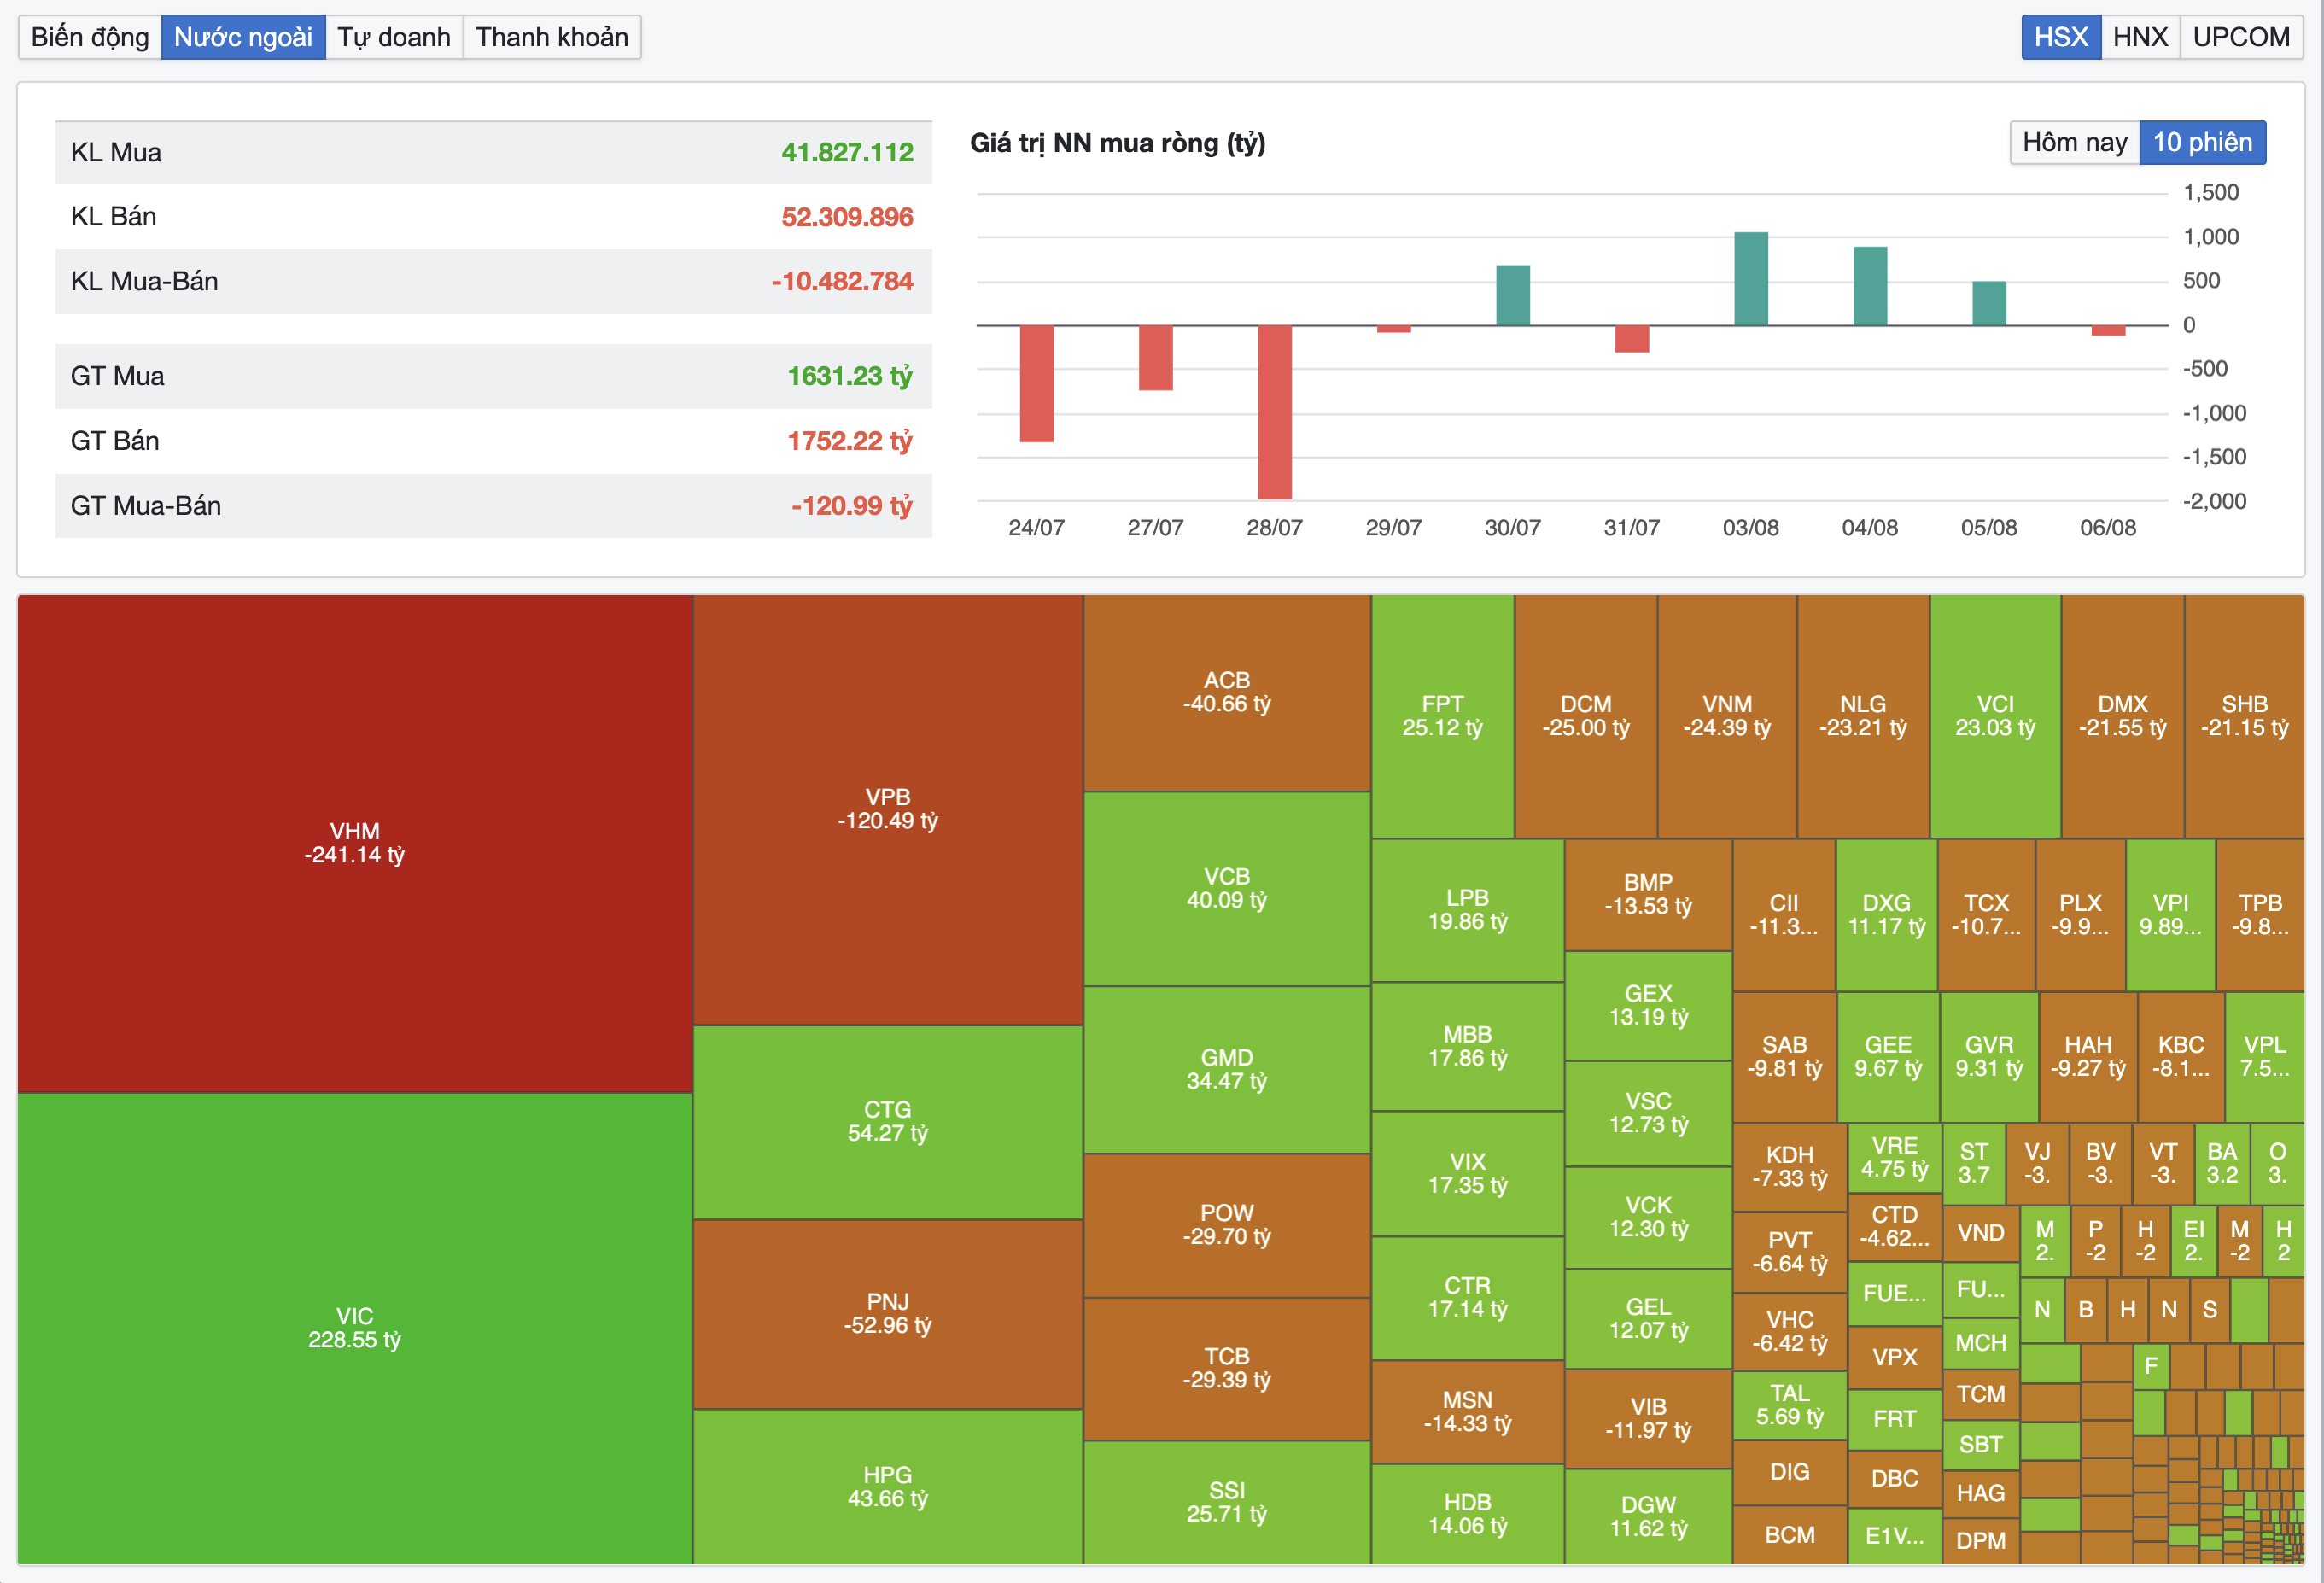
Task: Click the red bar for 24/07
Action: (x=1036, y=383)
